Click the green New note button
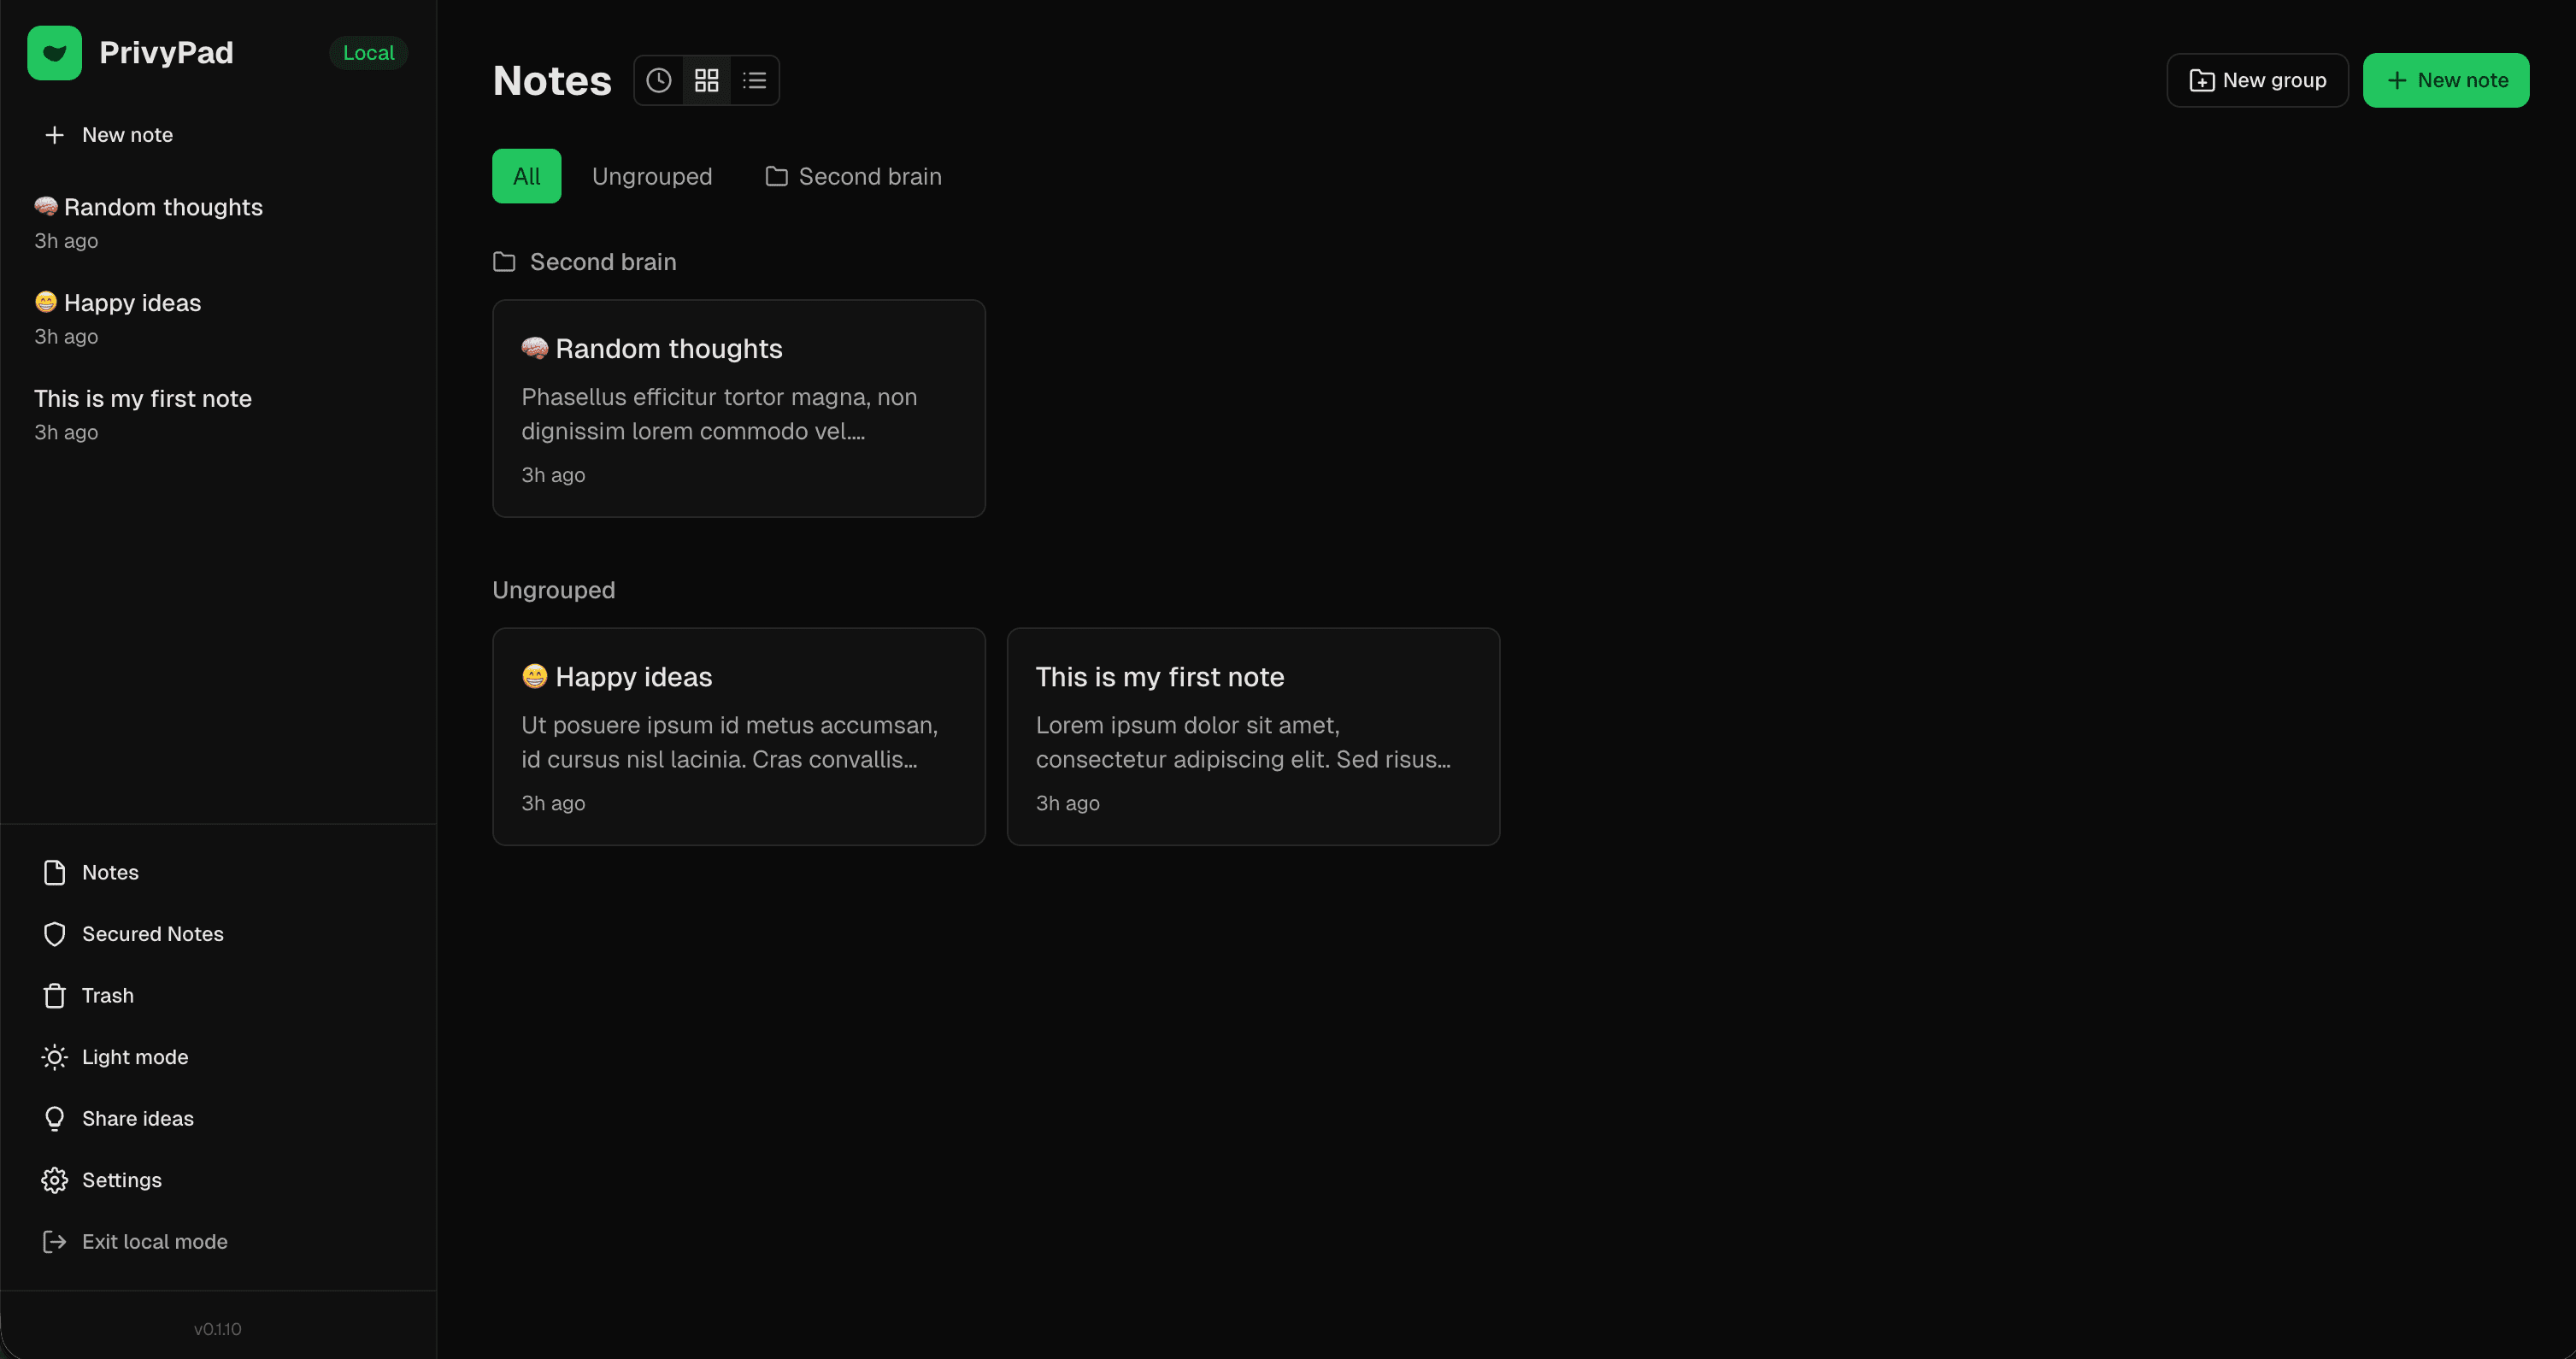2576x1359 pixels. [x=2446, y=80]
